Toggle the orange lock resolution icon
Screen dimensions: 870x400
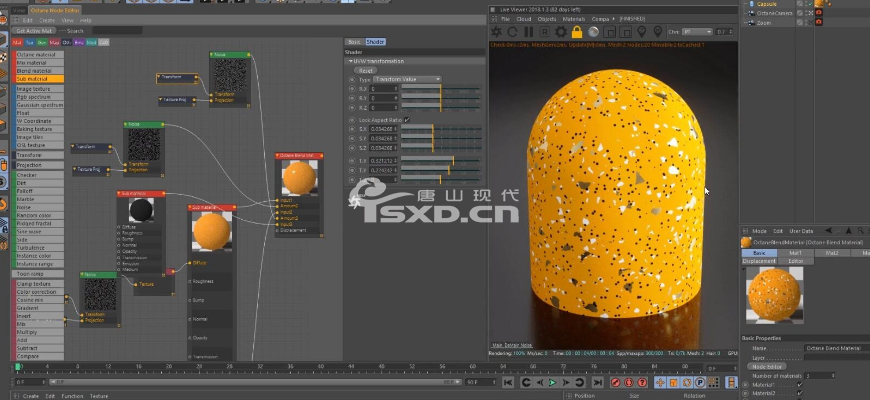[x=576, y=32]
